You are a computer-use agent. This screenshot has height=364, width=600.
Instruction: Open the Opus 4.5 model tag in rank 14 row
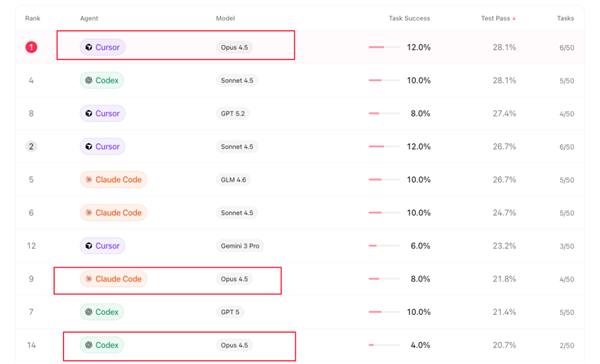234,345
